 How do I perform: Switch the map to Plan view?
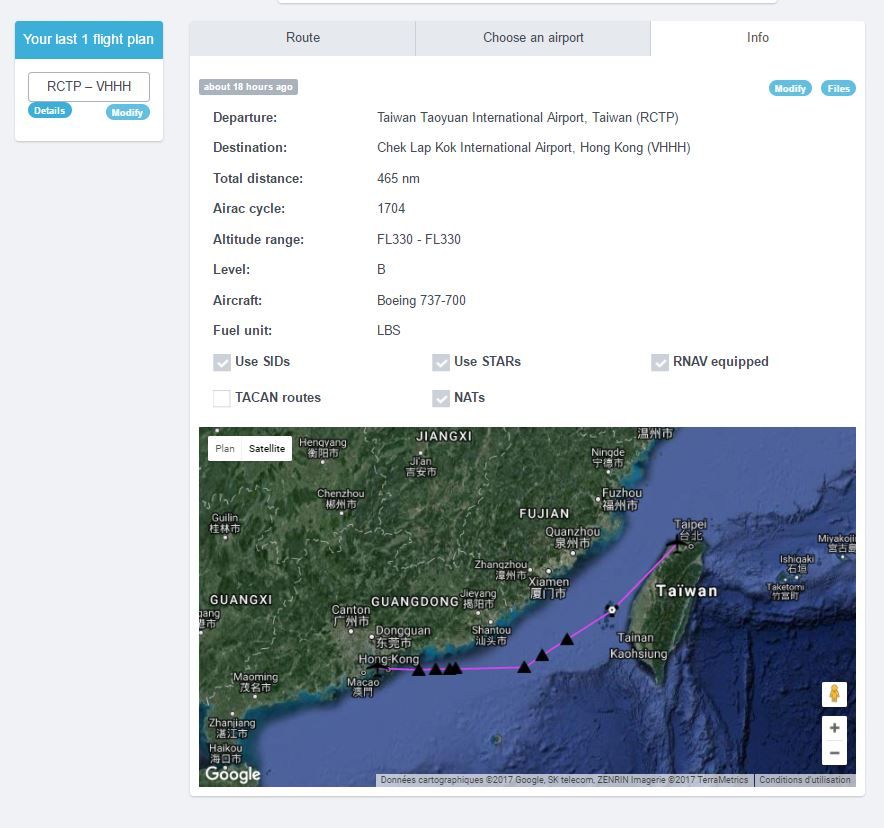coord(225,449)
